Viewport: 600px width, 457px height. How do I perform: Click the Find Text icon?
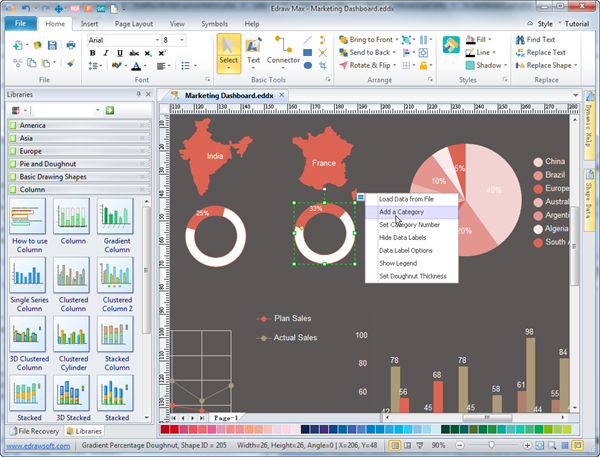point(519,40)
